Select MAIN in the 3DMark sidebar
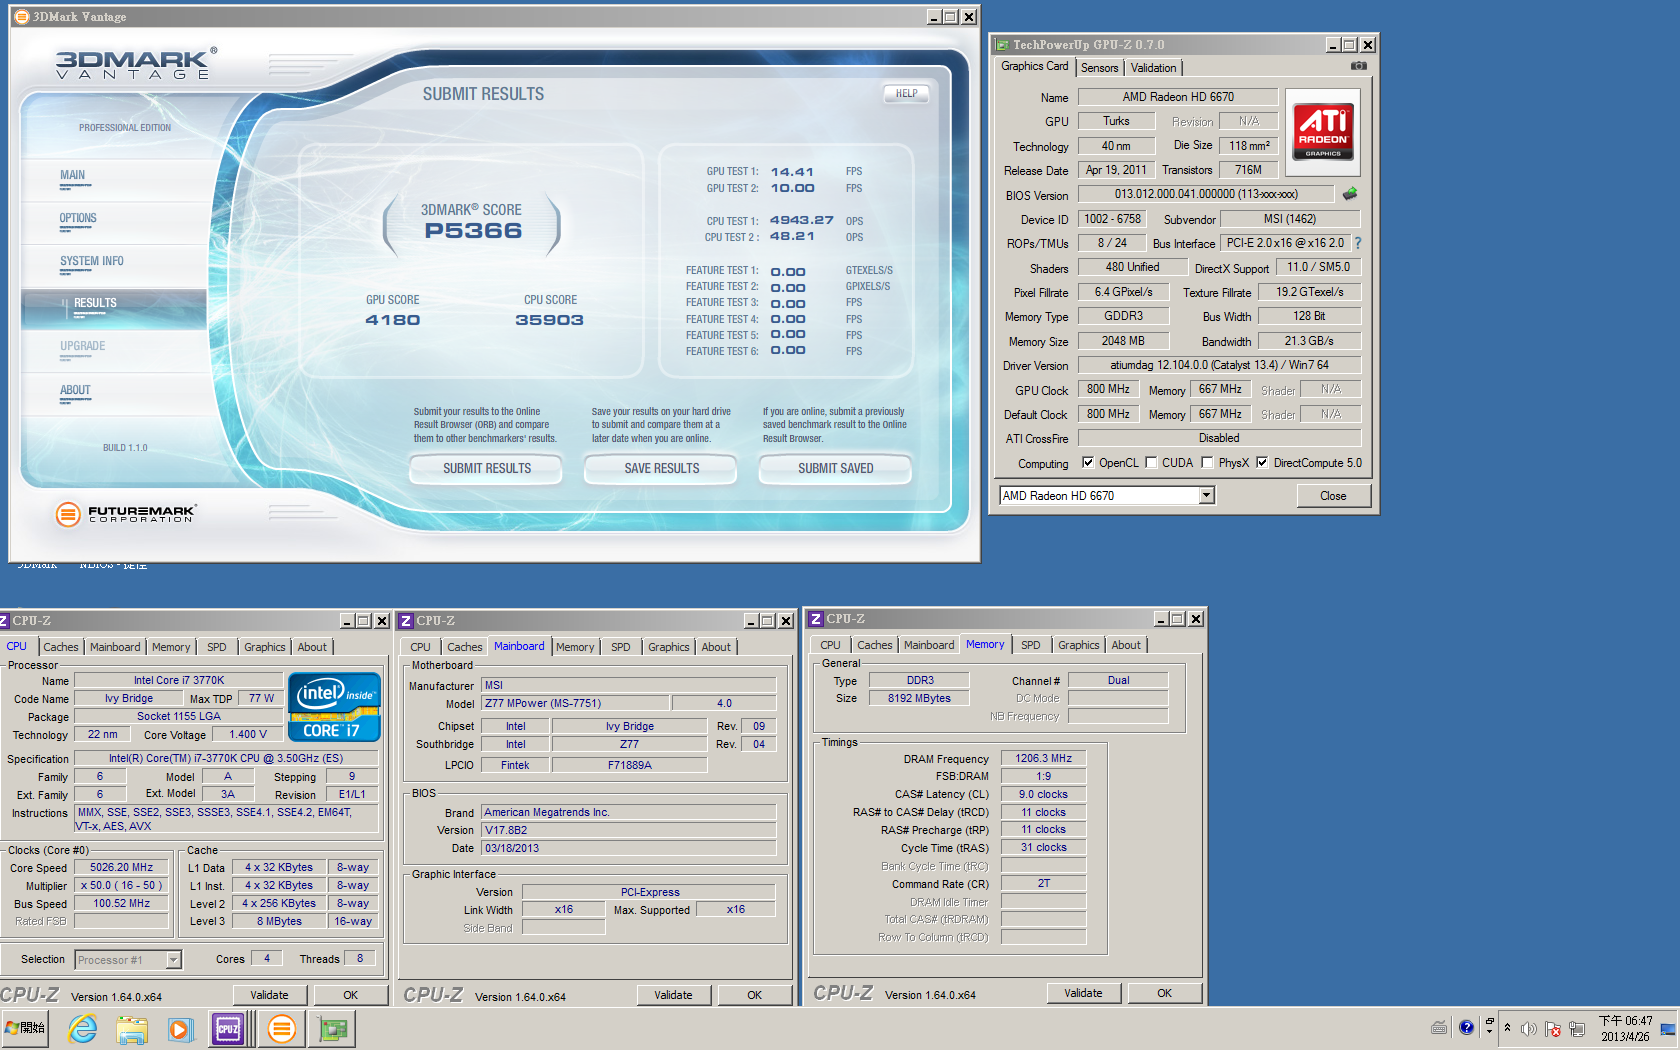Image resolution: width=1680 pixels, height=1050 pixels. tap(72, 175)
